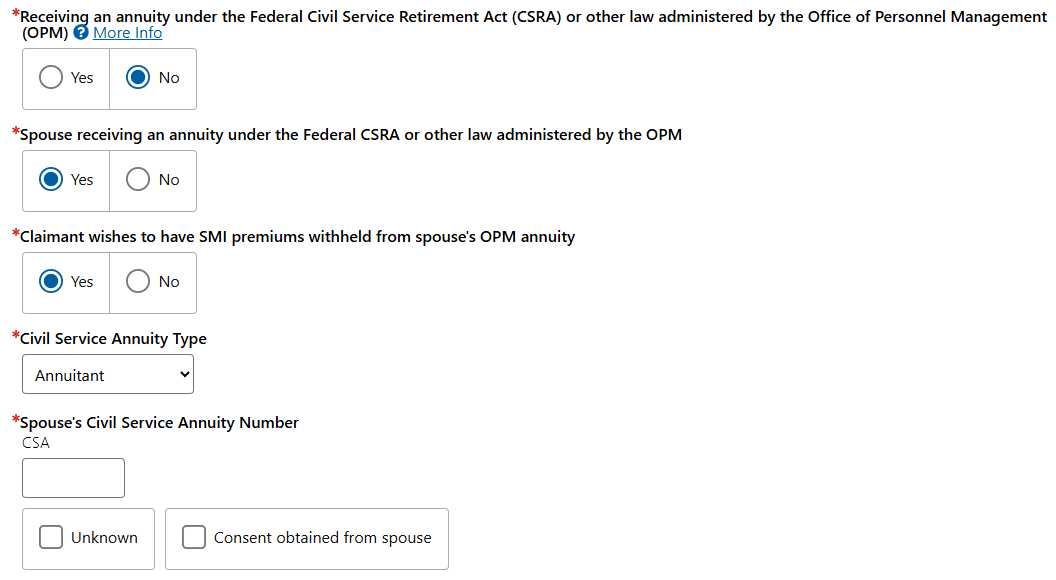Choose No for spouse receiving an annuity
This screenshot has height=580, width=1056.
tap(139, 180)
